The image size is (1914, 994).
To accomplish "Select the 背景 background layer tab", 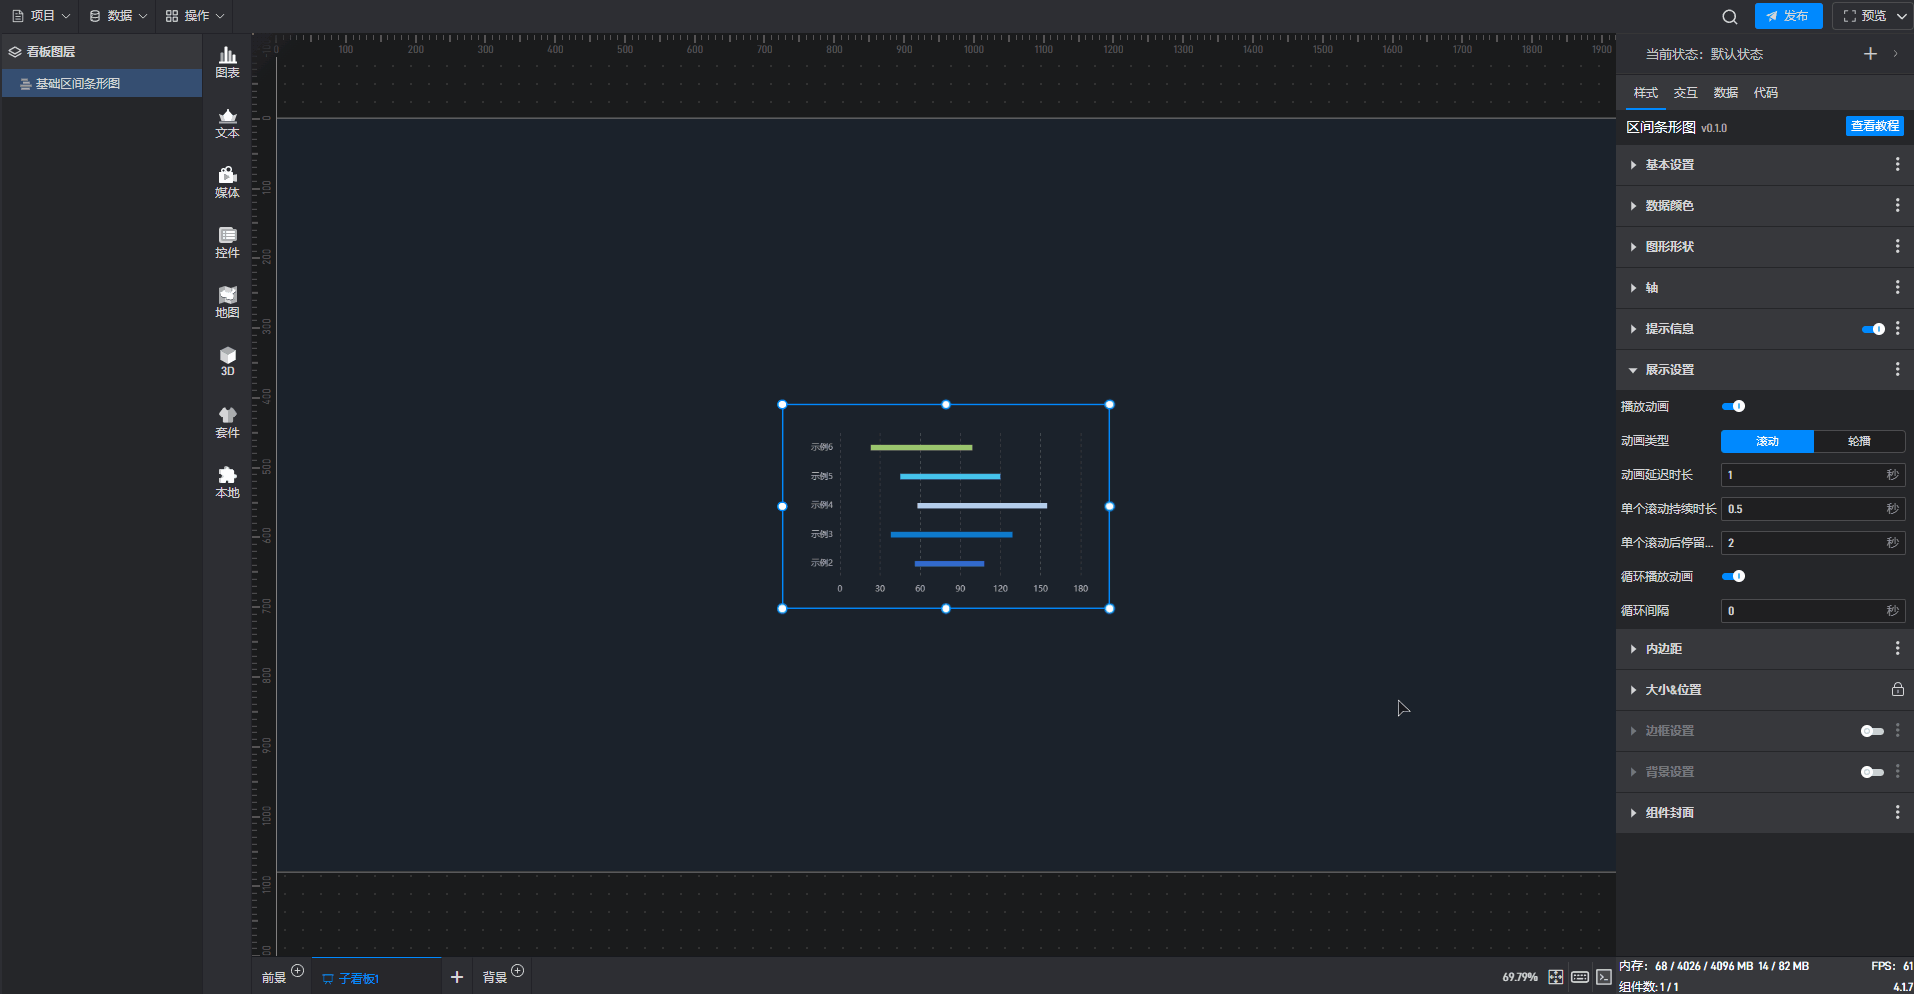I will 495,978.
